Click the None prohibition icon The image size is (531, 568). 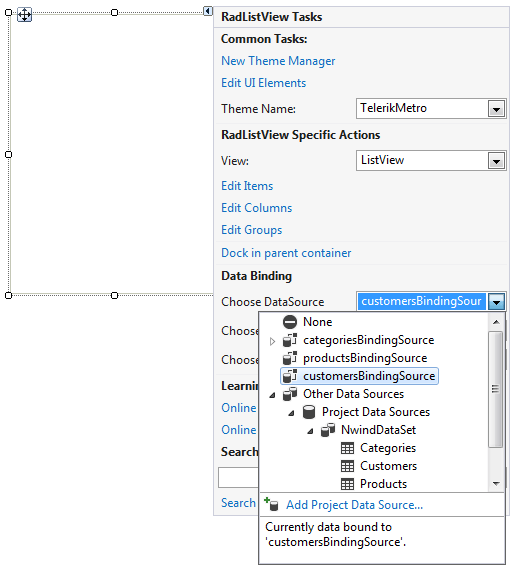(x=290, y=322)
